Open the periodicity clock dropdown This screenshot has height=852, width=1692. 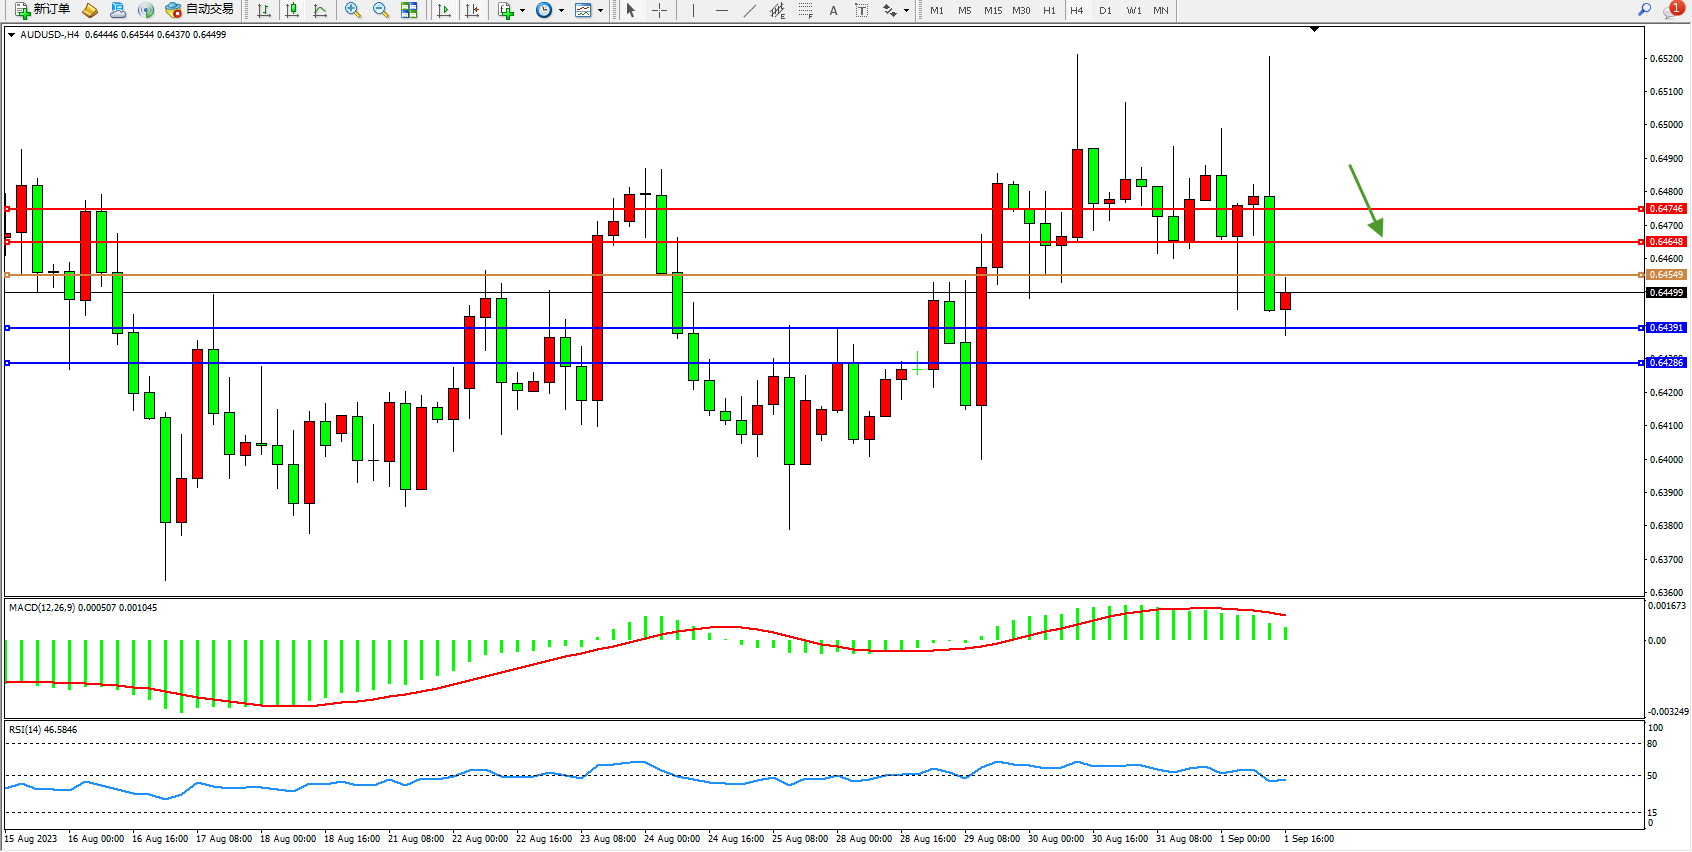point(560,11)
